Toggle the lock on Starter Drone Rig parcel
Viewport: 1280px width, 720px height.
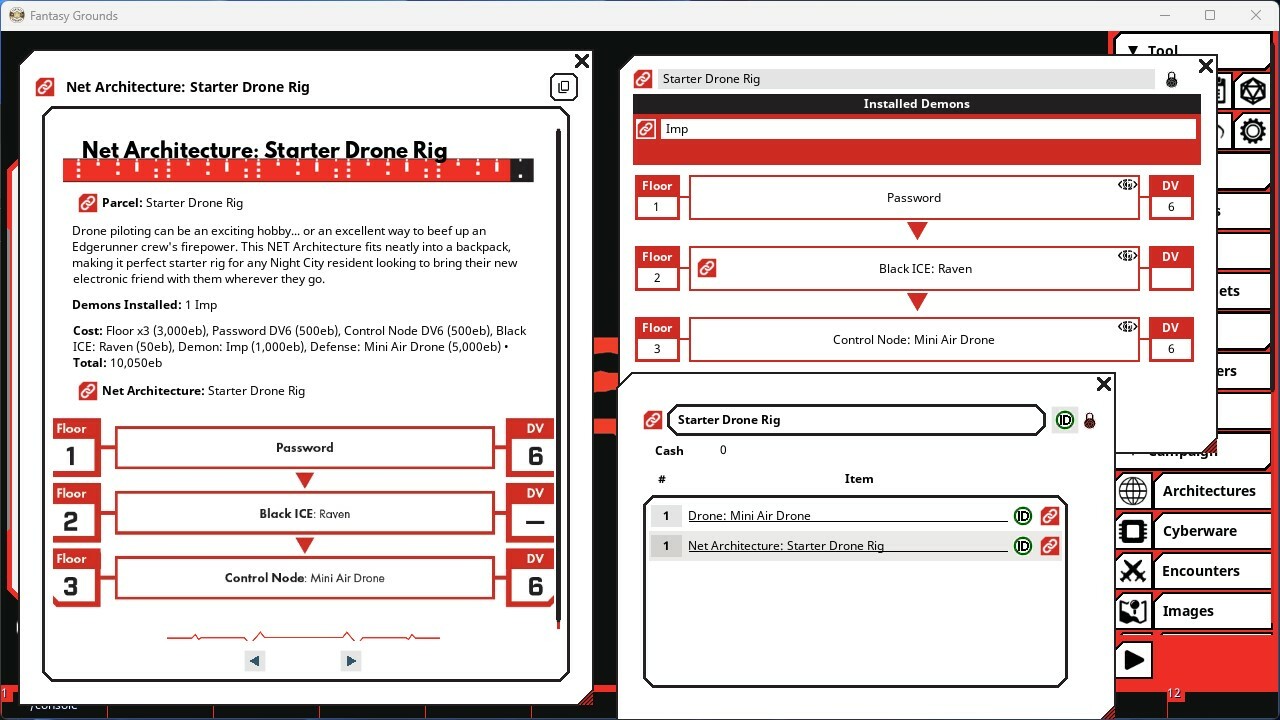pos(1090,421)
